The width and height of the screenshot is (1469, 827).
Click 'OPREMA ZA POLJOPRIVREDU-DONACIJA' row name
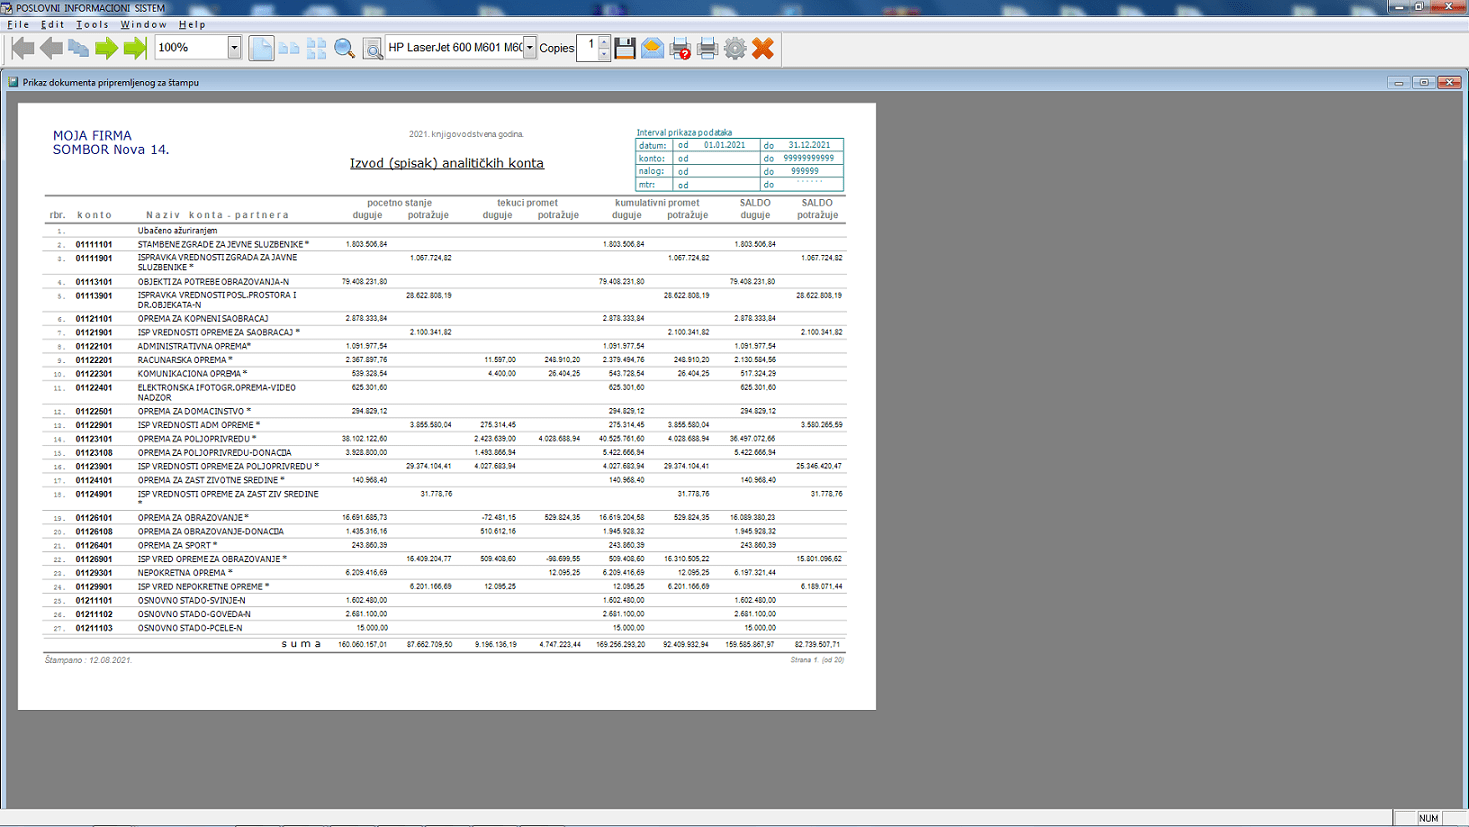click(215, 453)
